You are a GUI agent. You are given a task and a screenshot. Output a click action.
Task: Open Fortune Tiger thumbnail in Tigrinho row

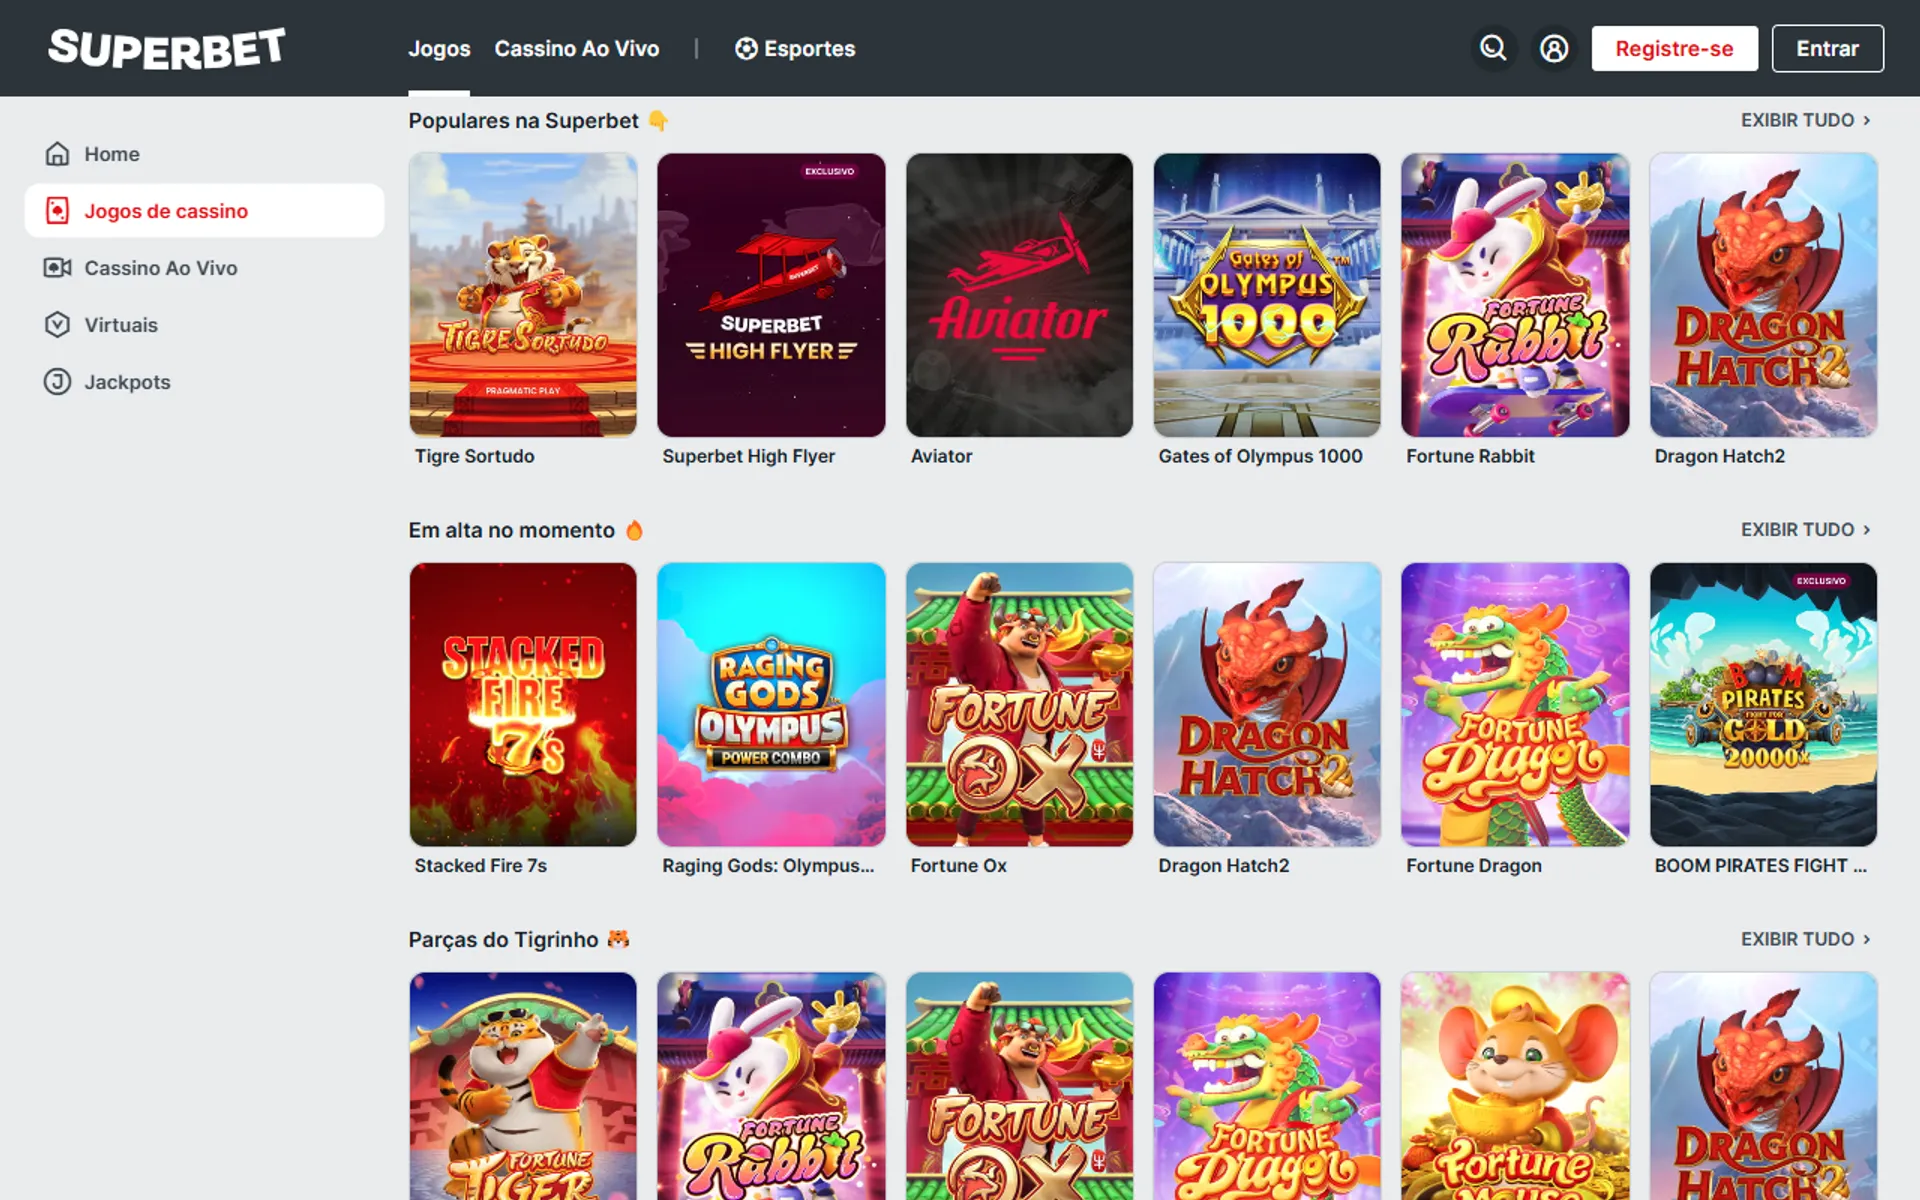coord(523,1086)
